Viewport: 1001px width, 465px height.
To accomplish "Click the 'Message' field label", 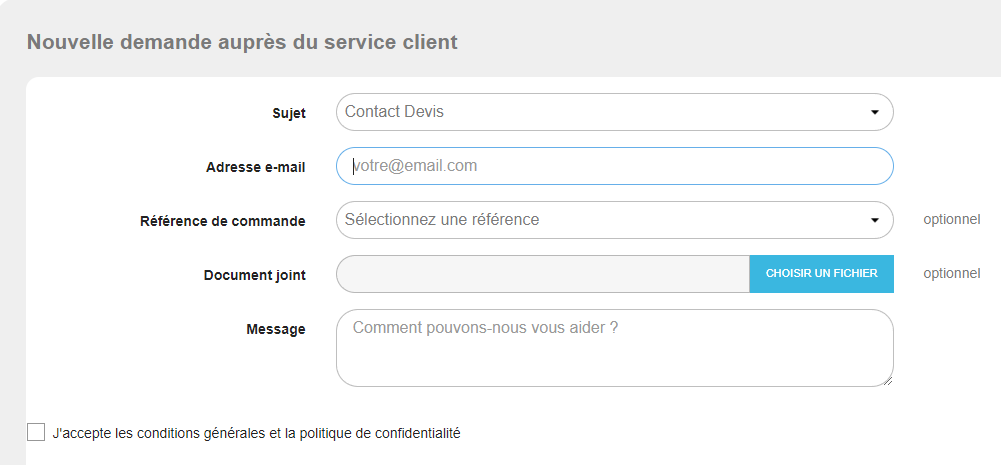I will [x=276, y=329].
